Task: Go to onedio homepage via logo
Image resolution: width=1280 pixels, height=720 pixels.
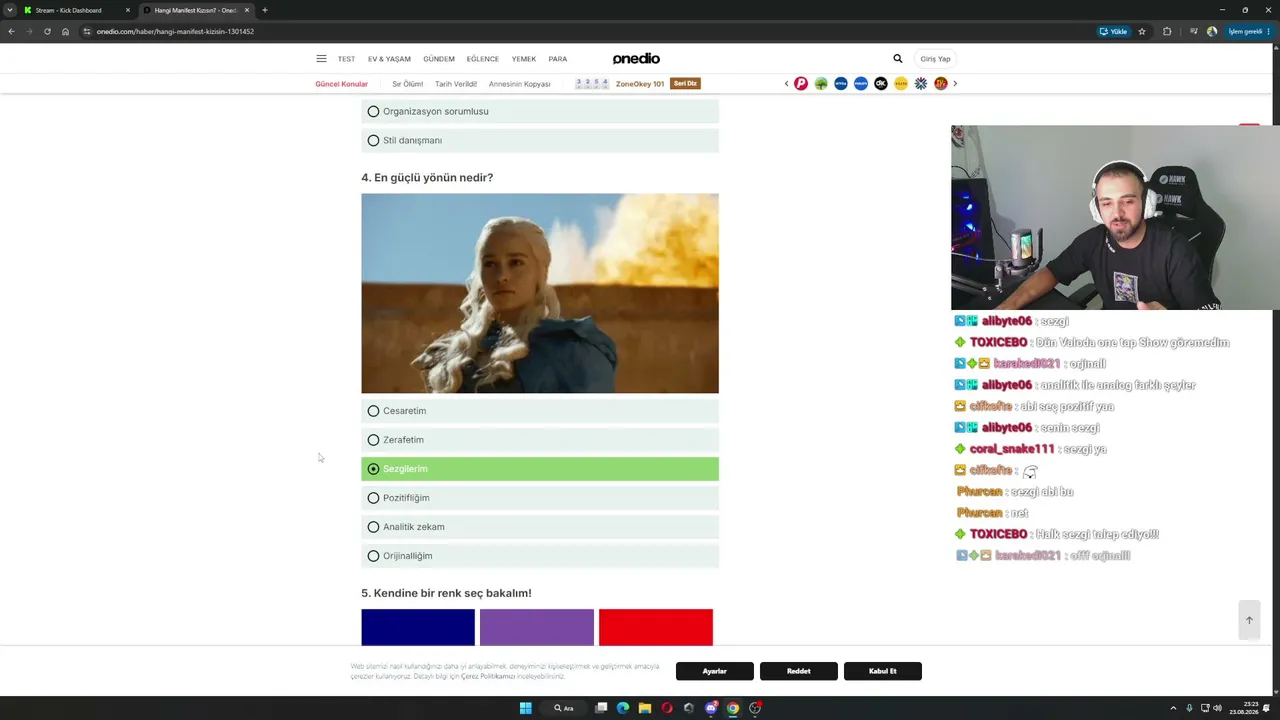Action: [636, 59]
